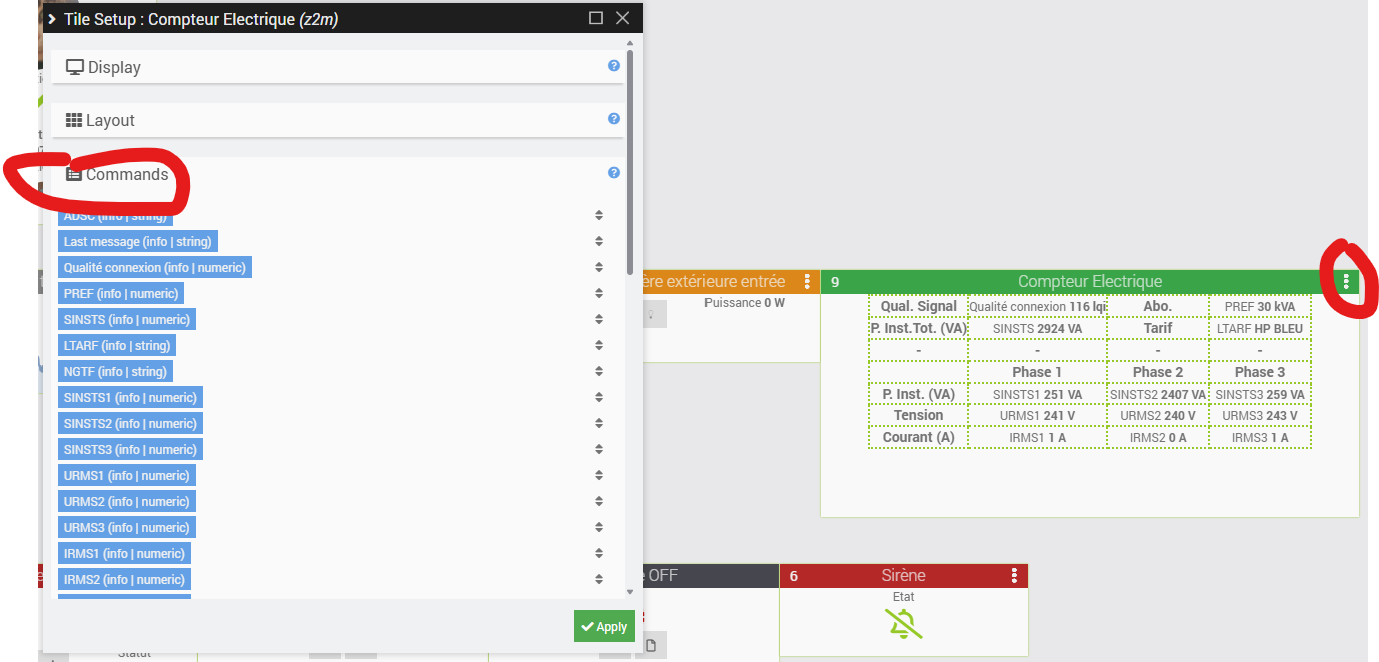Click the help icon beside Display section

coord(614,66)
